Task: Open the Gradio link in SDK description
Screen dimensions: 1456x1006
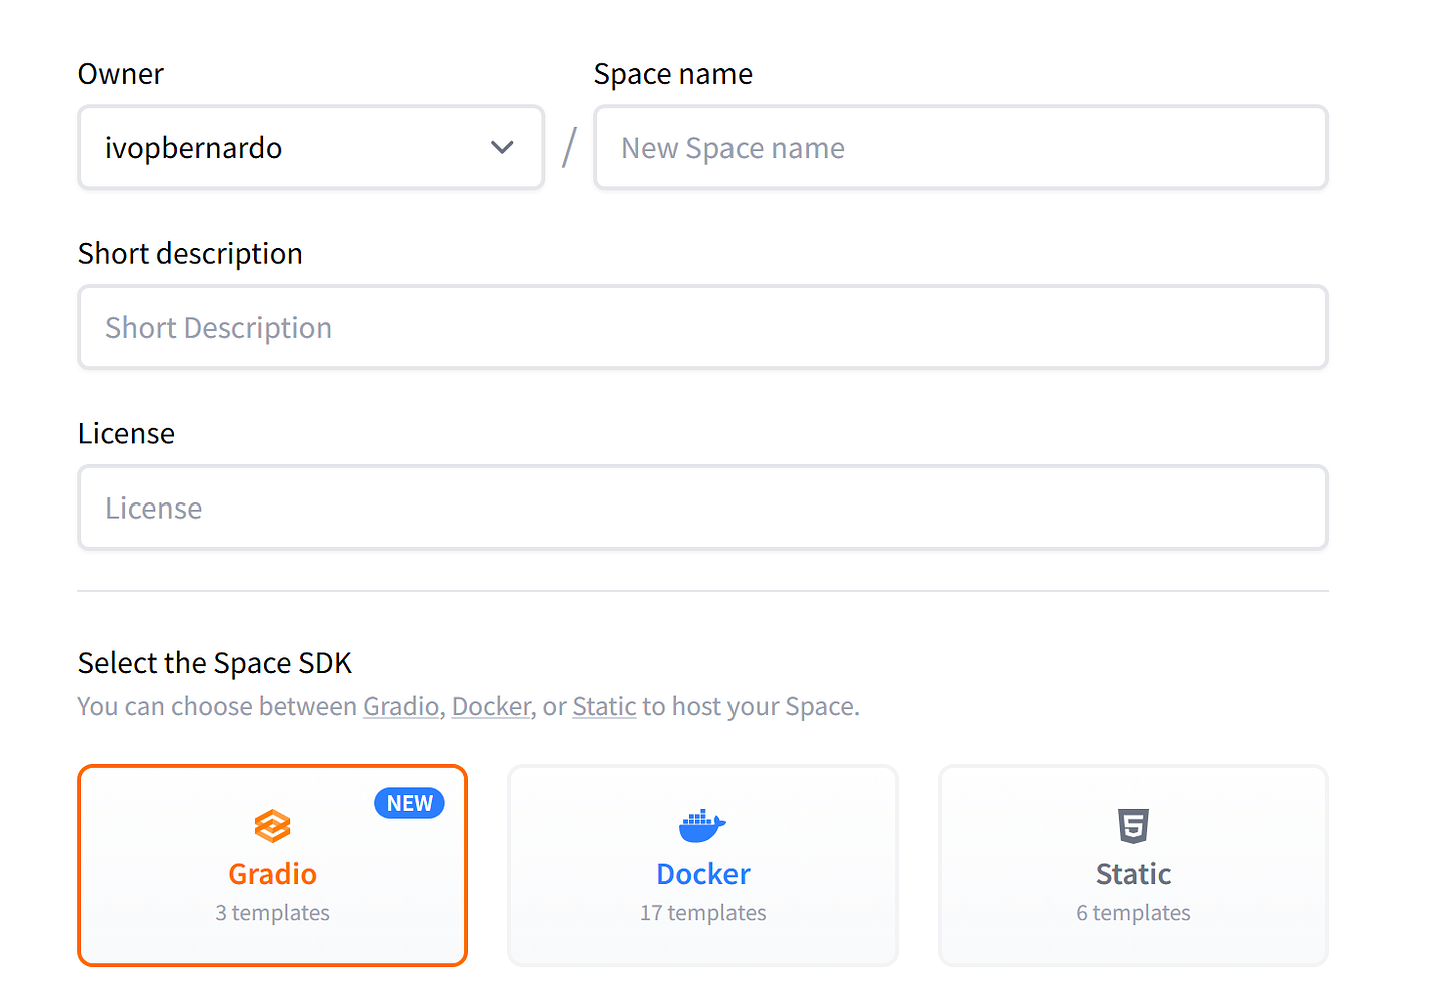Action: point(401,706)
